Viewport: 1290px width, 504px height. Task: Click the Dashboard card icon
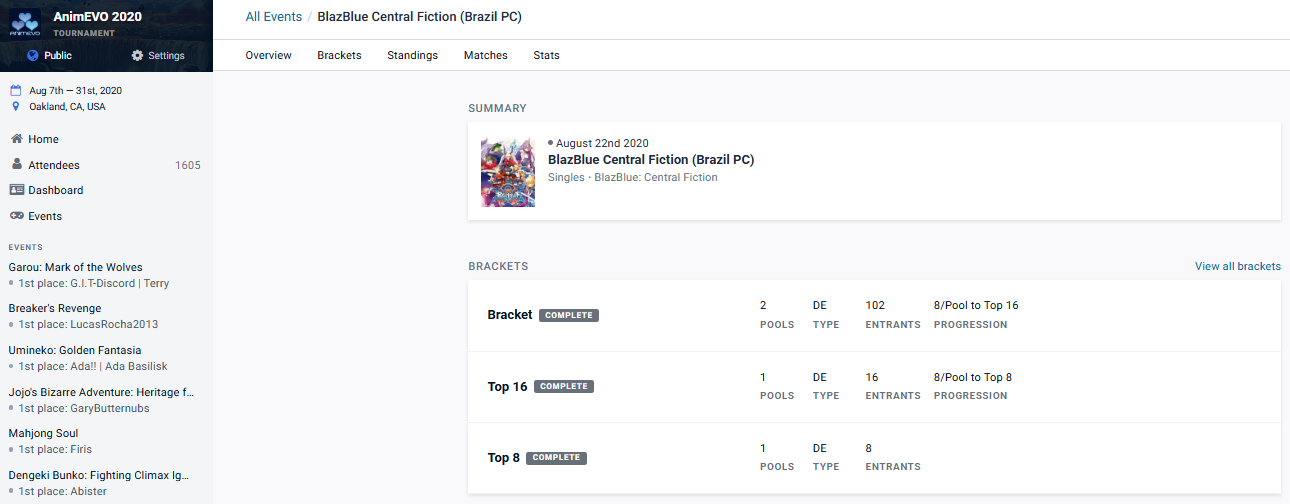point(16,190)
